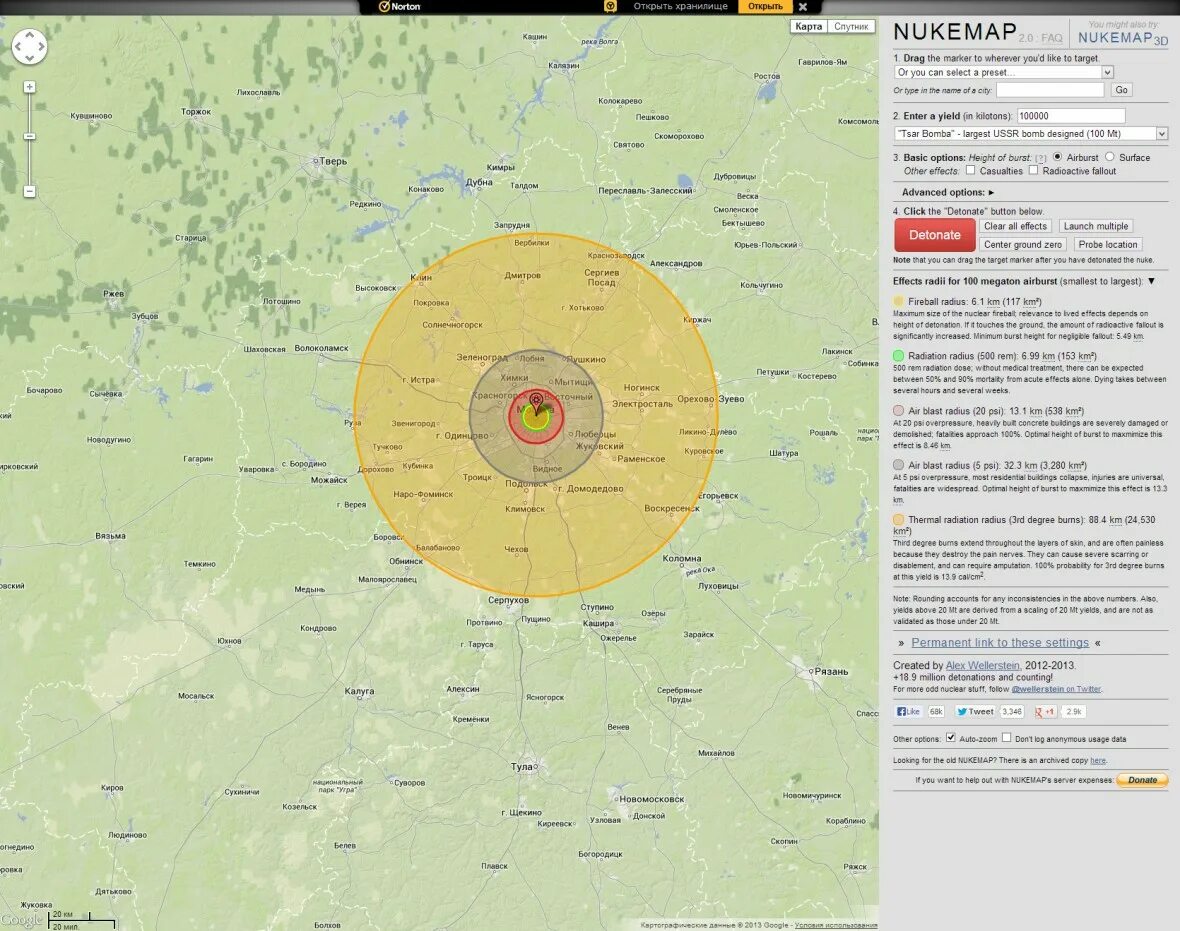Image resolution: width=1180 pixels, height=931 pixels.
Task: Zoom out with the map minus button
Action: (x=29, y=191)
